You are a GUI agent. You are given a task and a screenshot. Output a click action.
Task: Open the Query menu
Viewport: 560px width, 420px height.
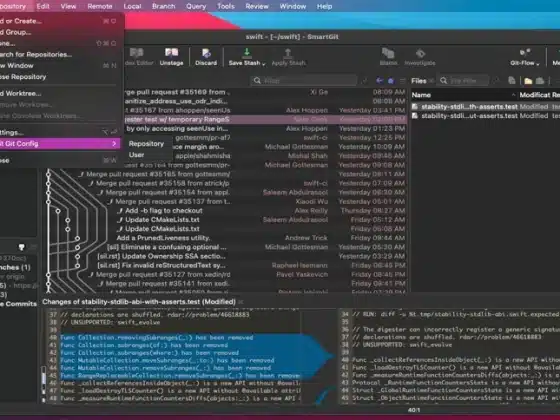(196, 6)
